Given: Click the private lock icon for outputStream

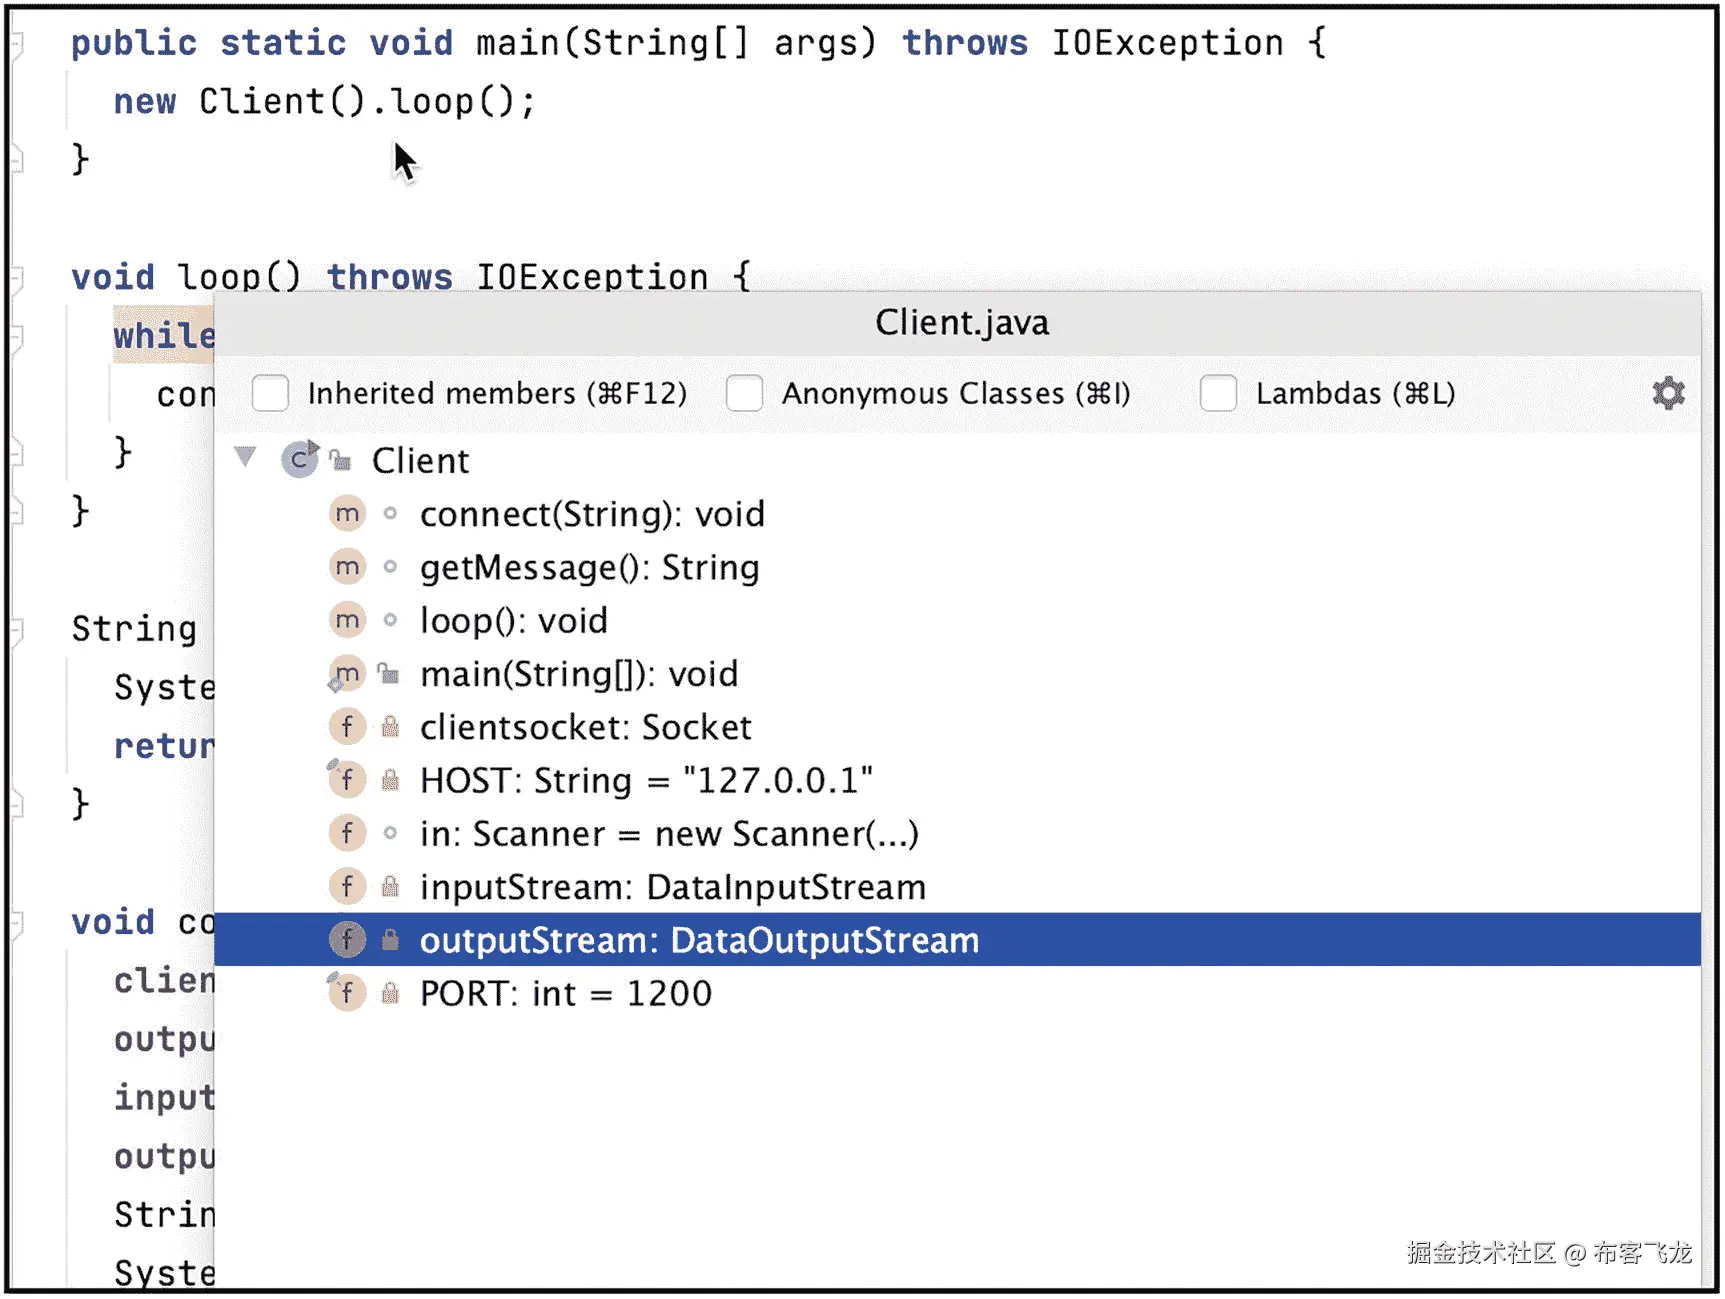Looking at the screenshot, I should click(x=390, y=939).
